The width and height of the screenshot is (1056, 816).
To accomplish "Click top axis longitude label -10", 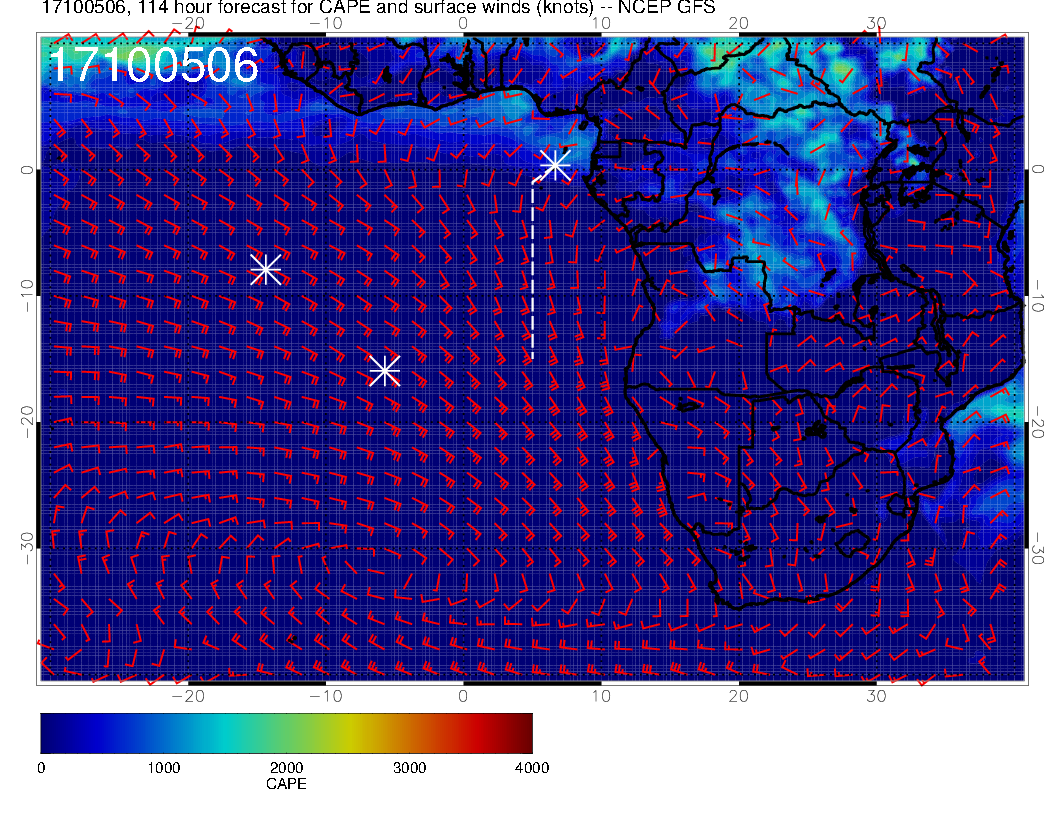I will (325, 24).
